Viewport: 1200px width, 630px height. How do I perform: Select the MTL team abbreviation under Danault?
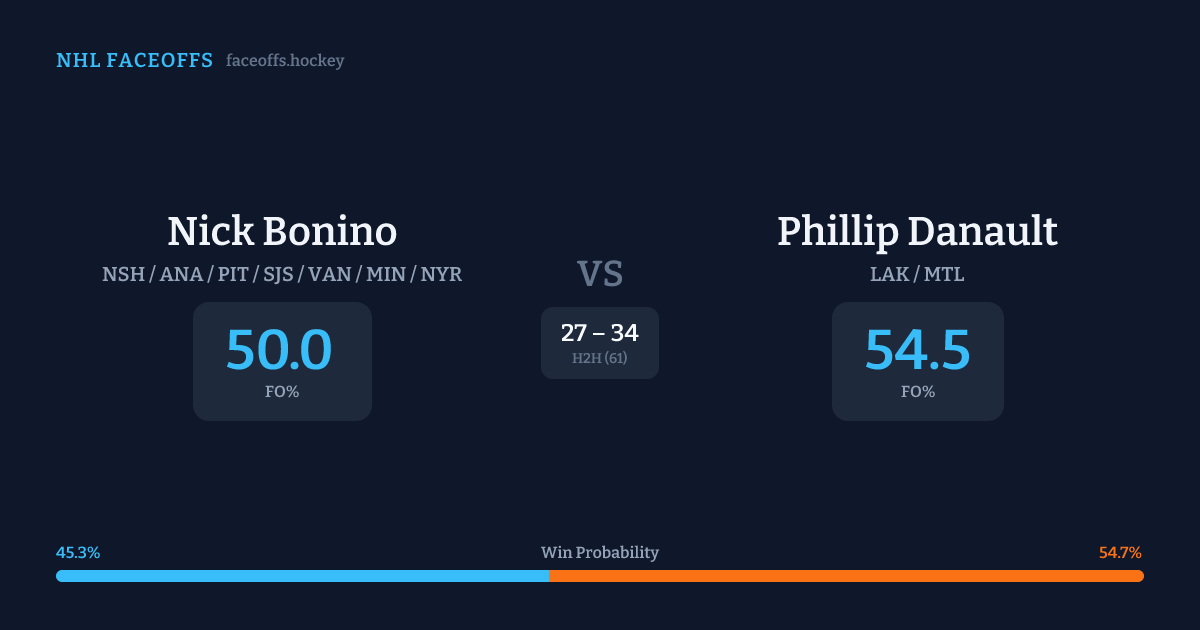(944, 274)
